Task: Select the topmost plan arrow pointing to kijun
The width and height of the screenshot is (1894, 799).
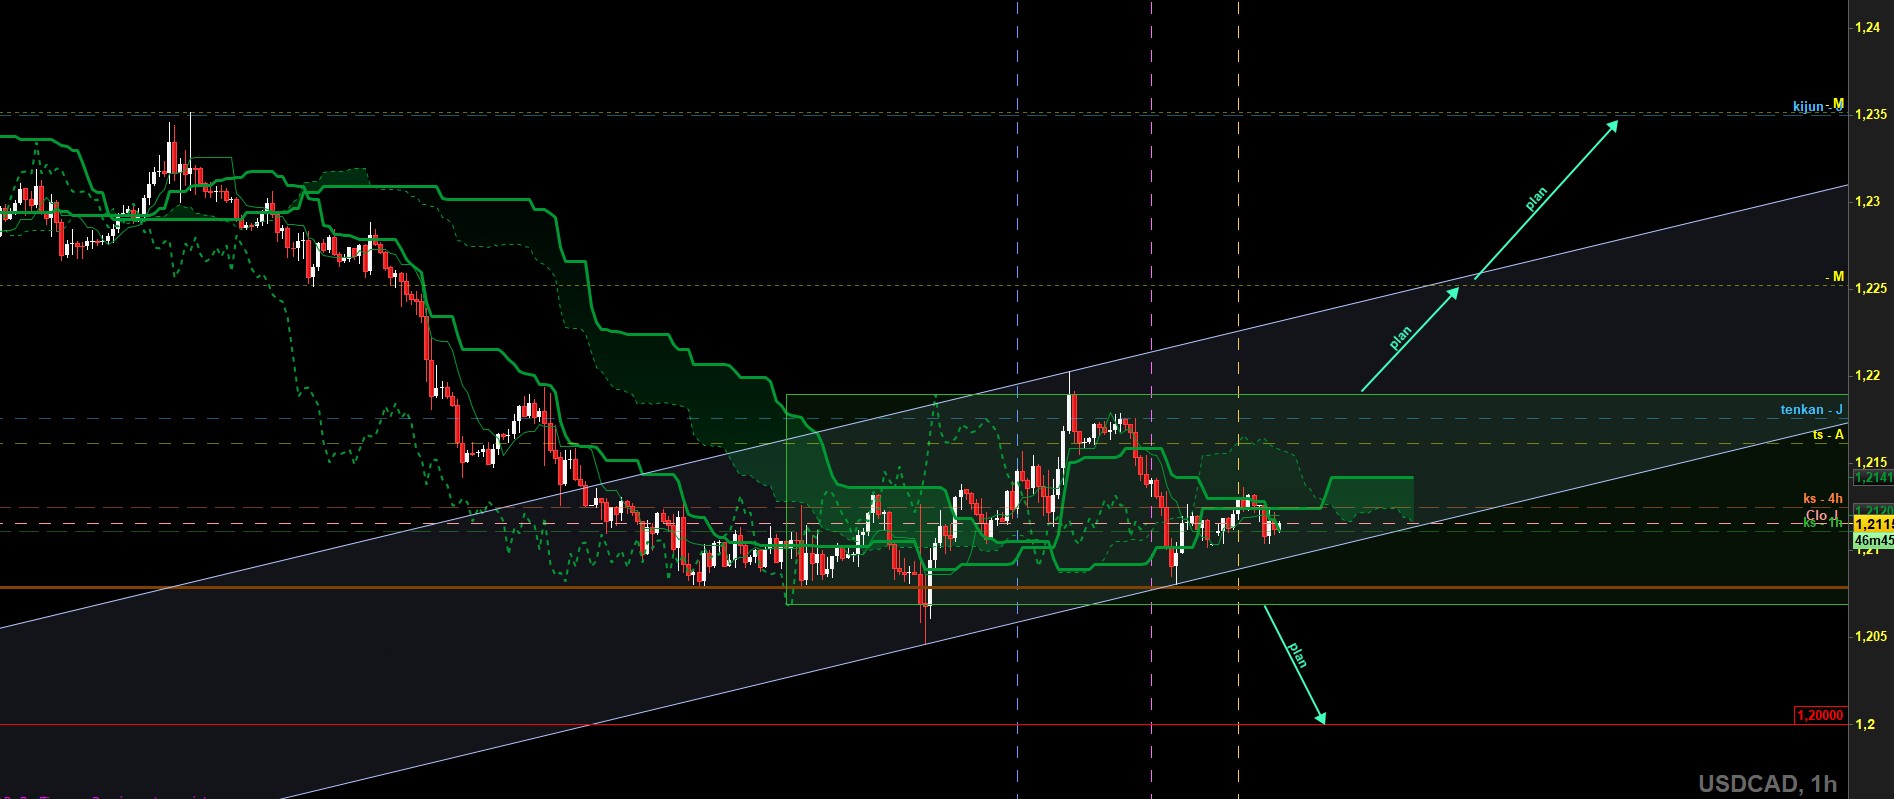Action: pos(1545,198)
